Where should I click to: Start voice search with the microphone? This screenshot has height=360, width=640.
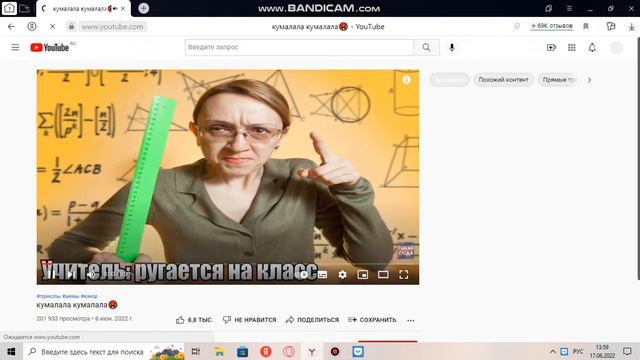[452, 47]
